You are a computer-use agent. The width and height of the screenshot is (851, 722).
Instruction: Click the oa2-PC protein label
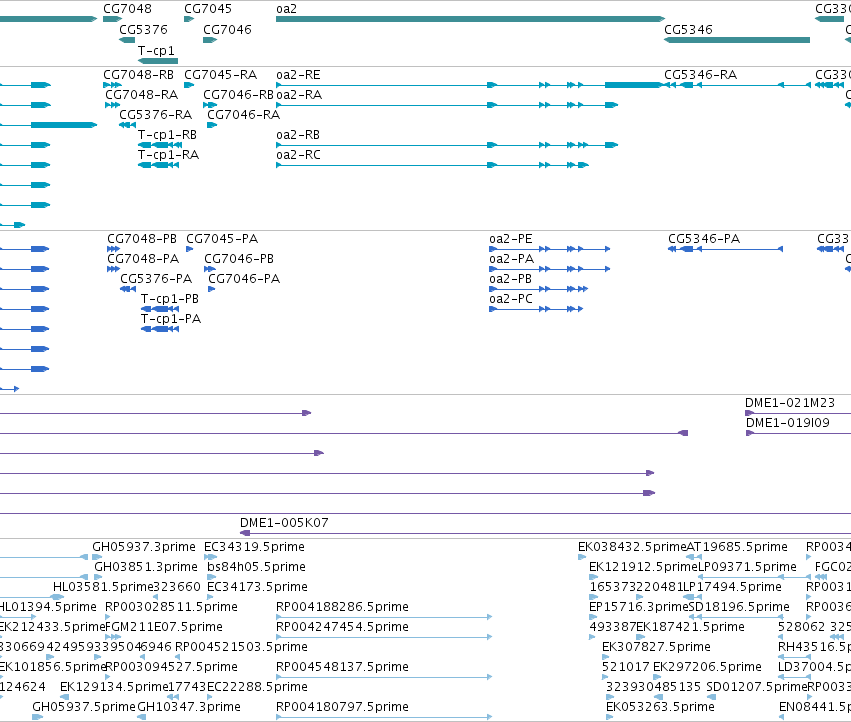point(511,299)
